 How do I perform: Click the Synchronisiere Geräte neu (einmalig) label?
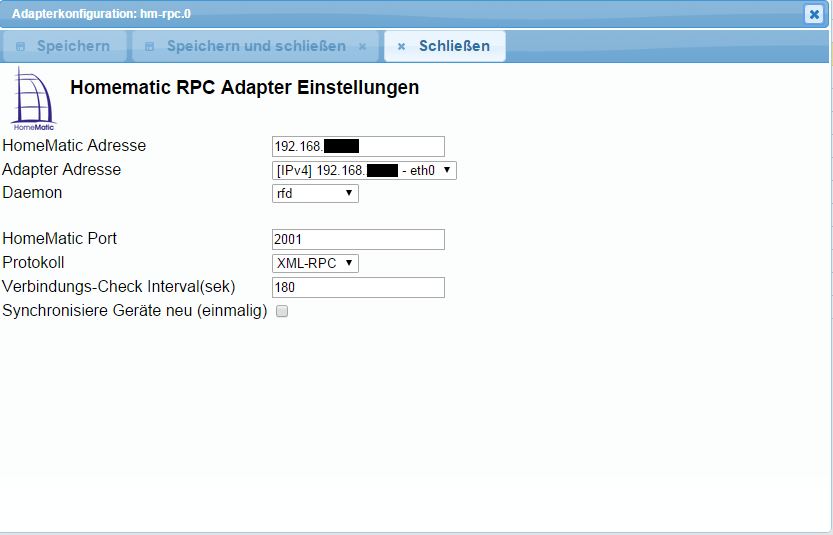point(135,310)
